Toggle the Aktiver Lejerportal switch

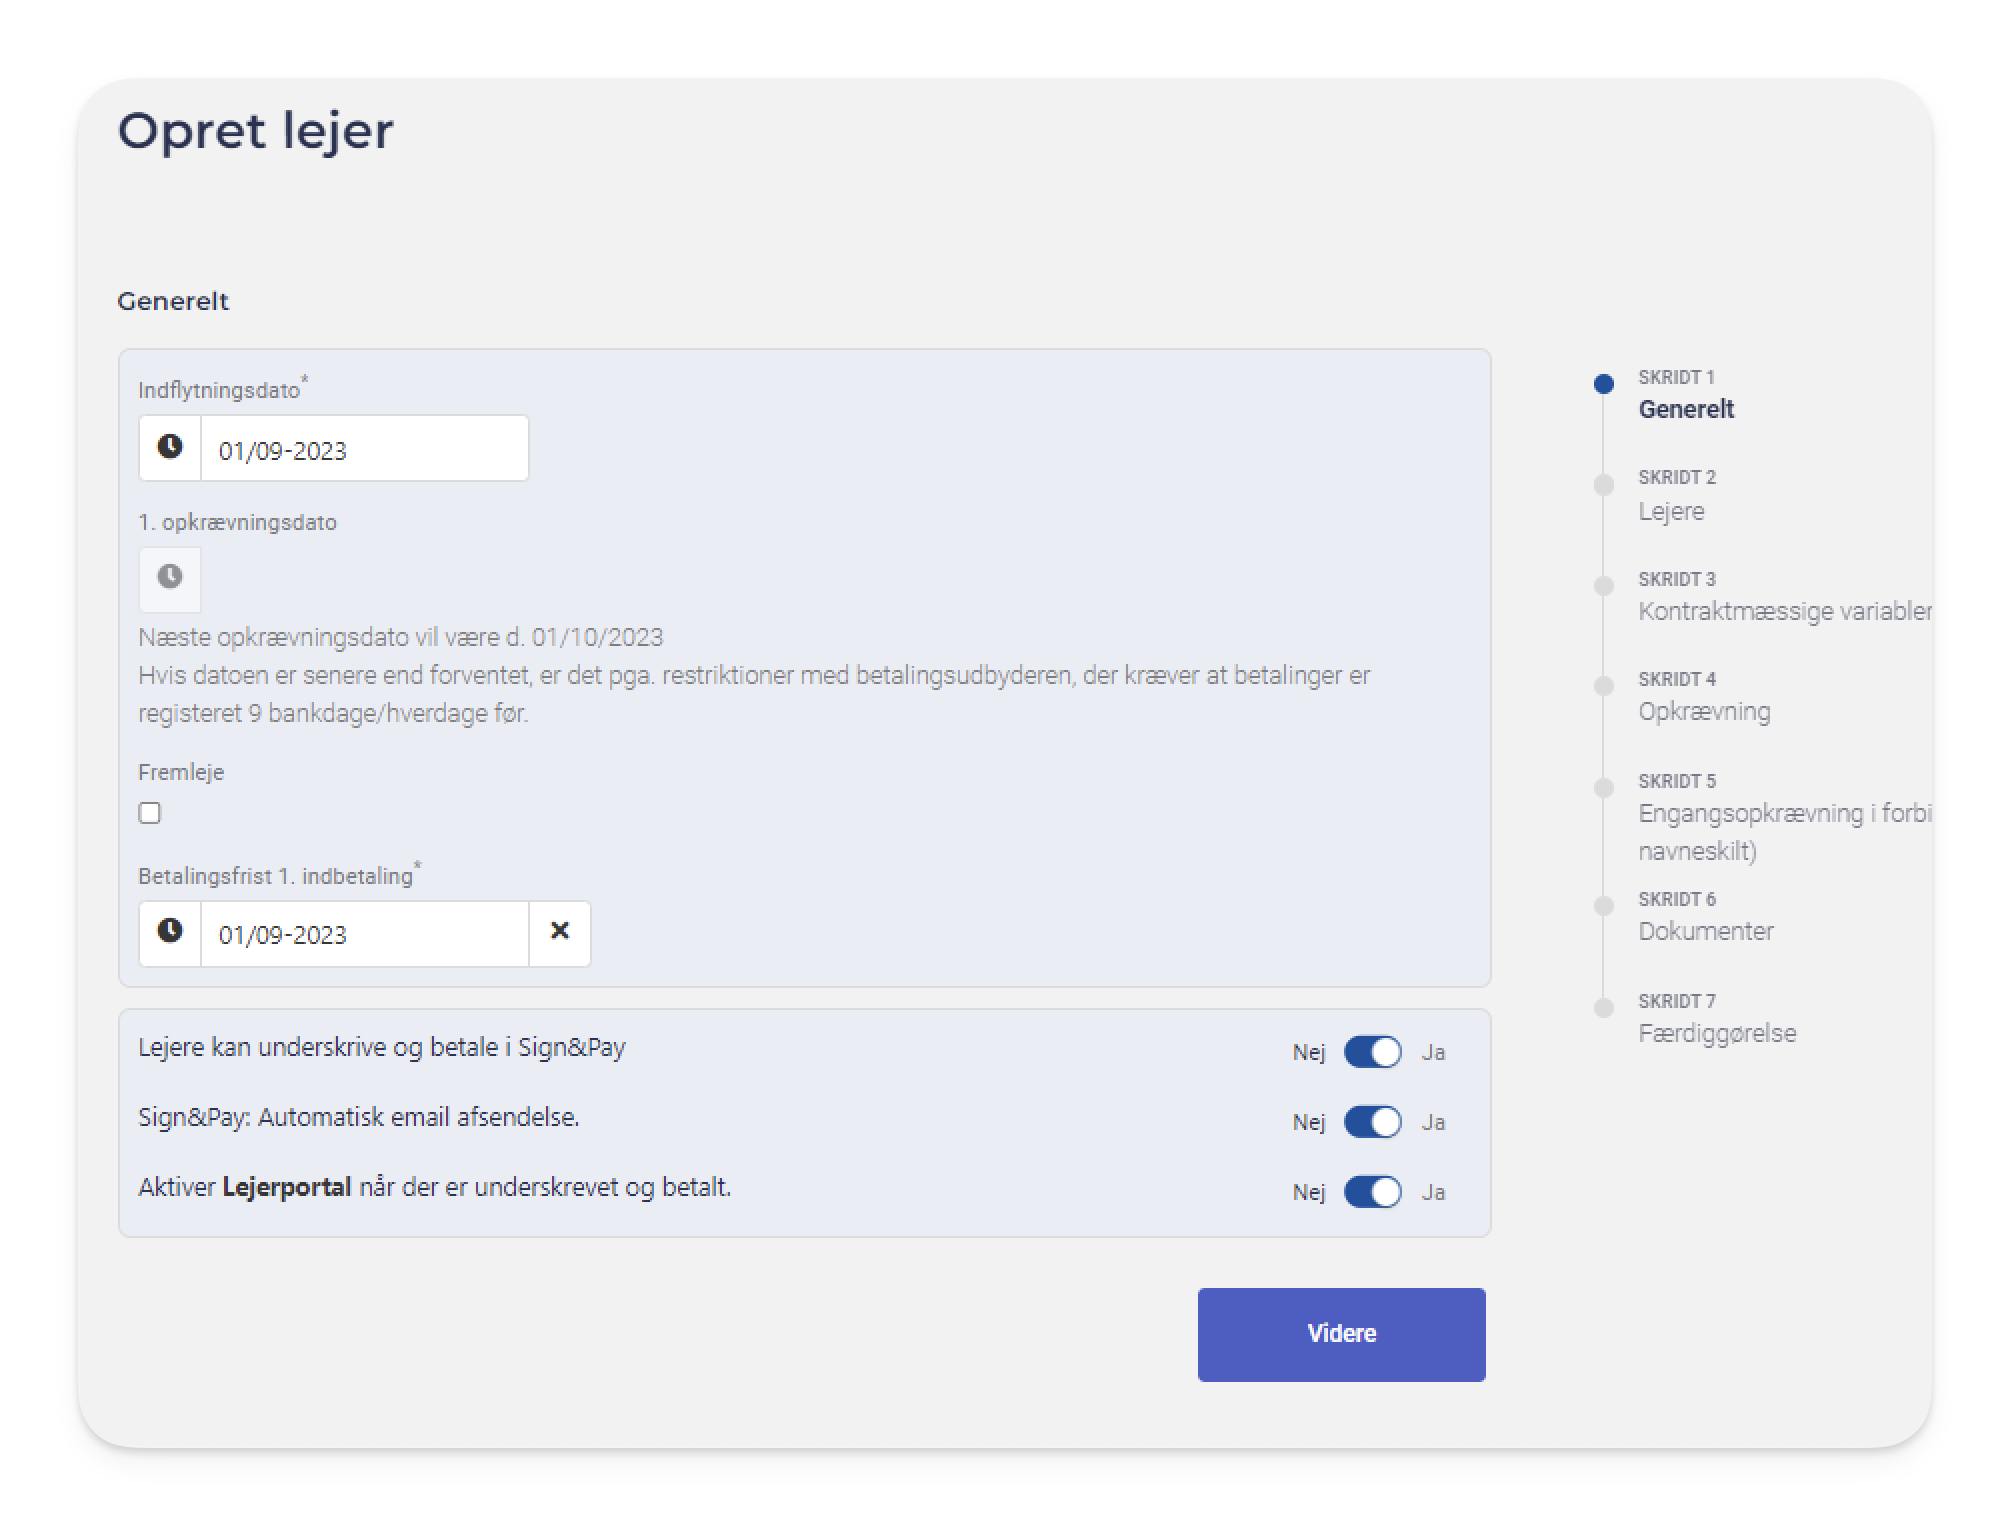tap(1372, 1192)
